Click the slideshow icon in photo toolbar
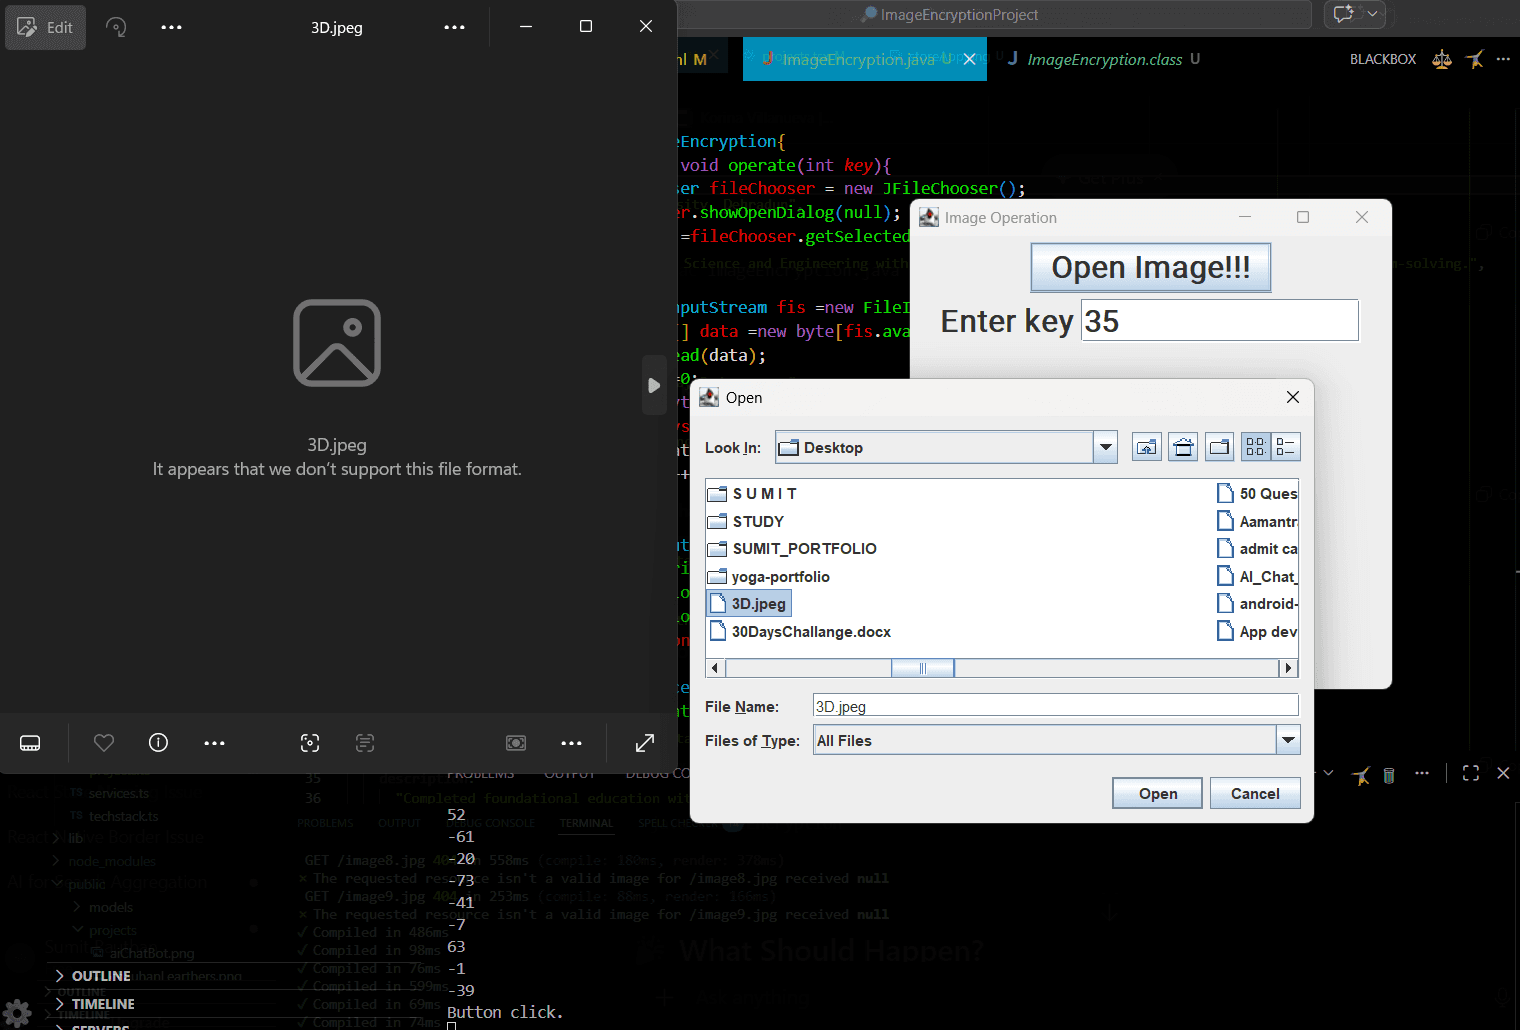Screen dimensions: 1520x1030 (516, 743)
